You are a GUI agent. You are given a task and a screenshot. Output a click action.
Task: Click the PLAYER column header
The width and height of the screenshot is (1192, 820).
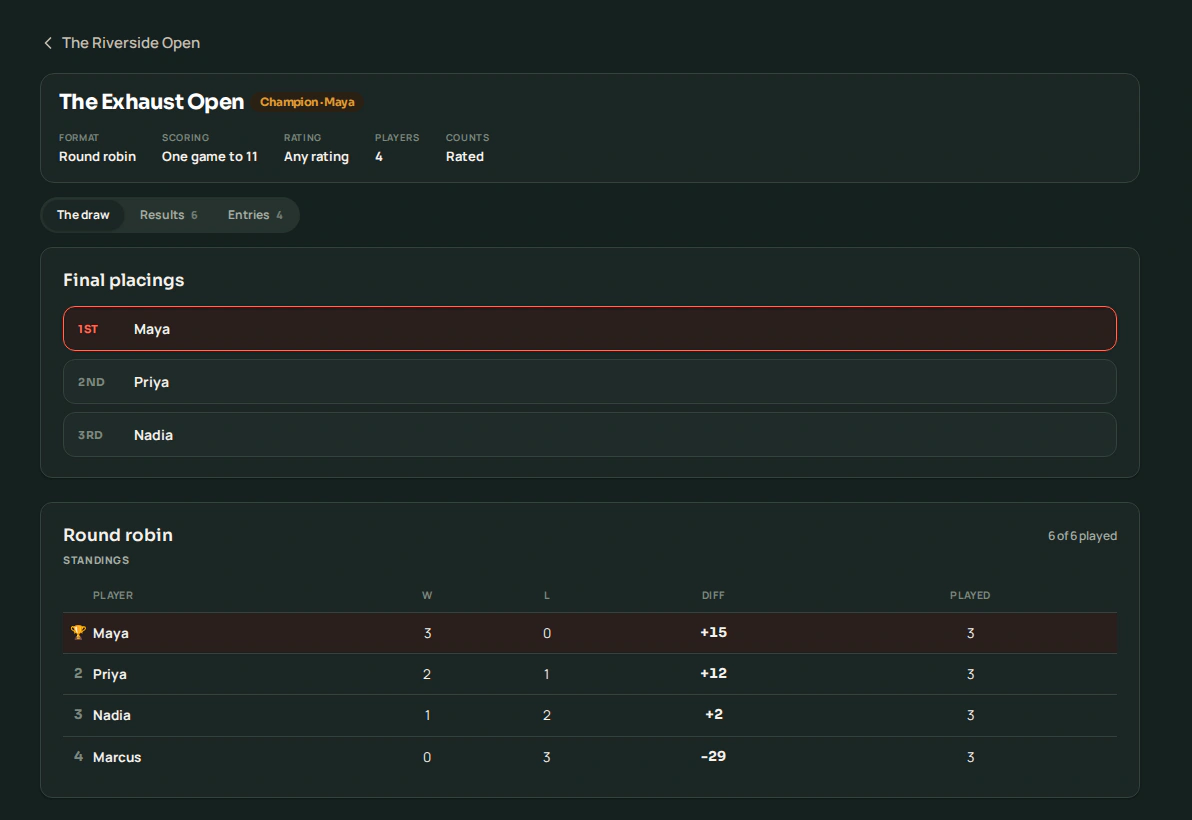[113, 595]
